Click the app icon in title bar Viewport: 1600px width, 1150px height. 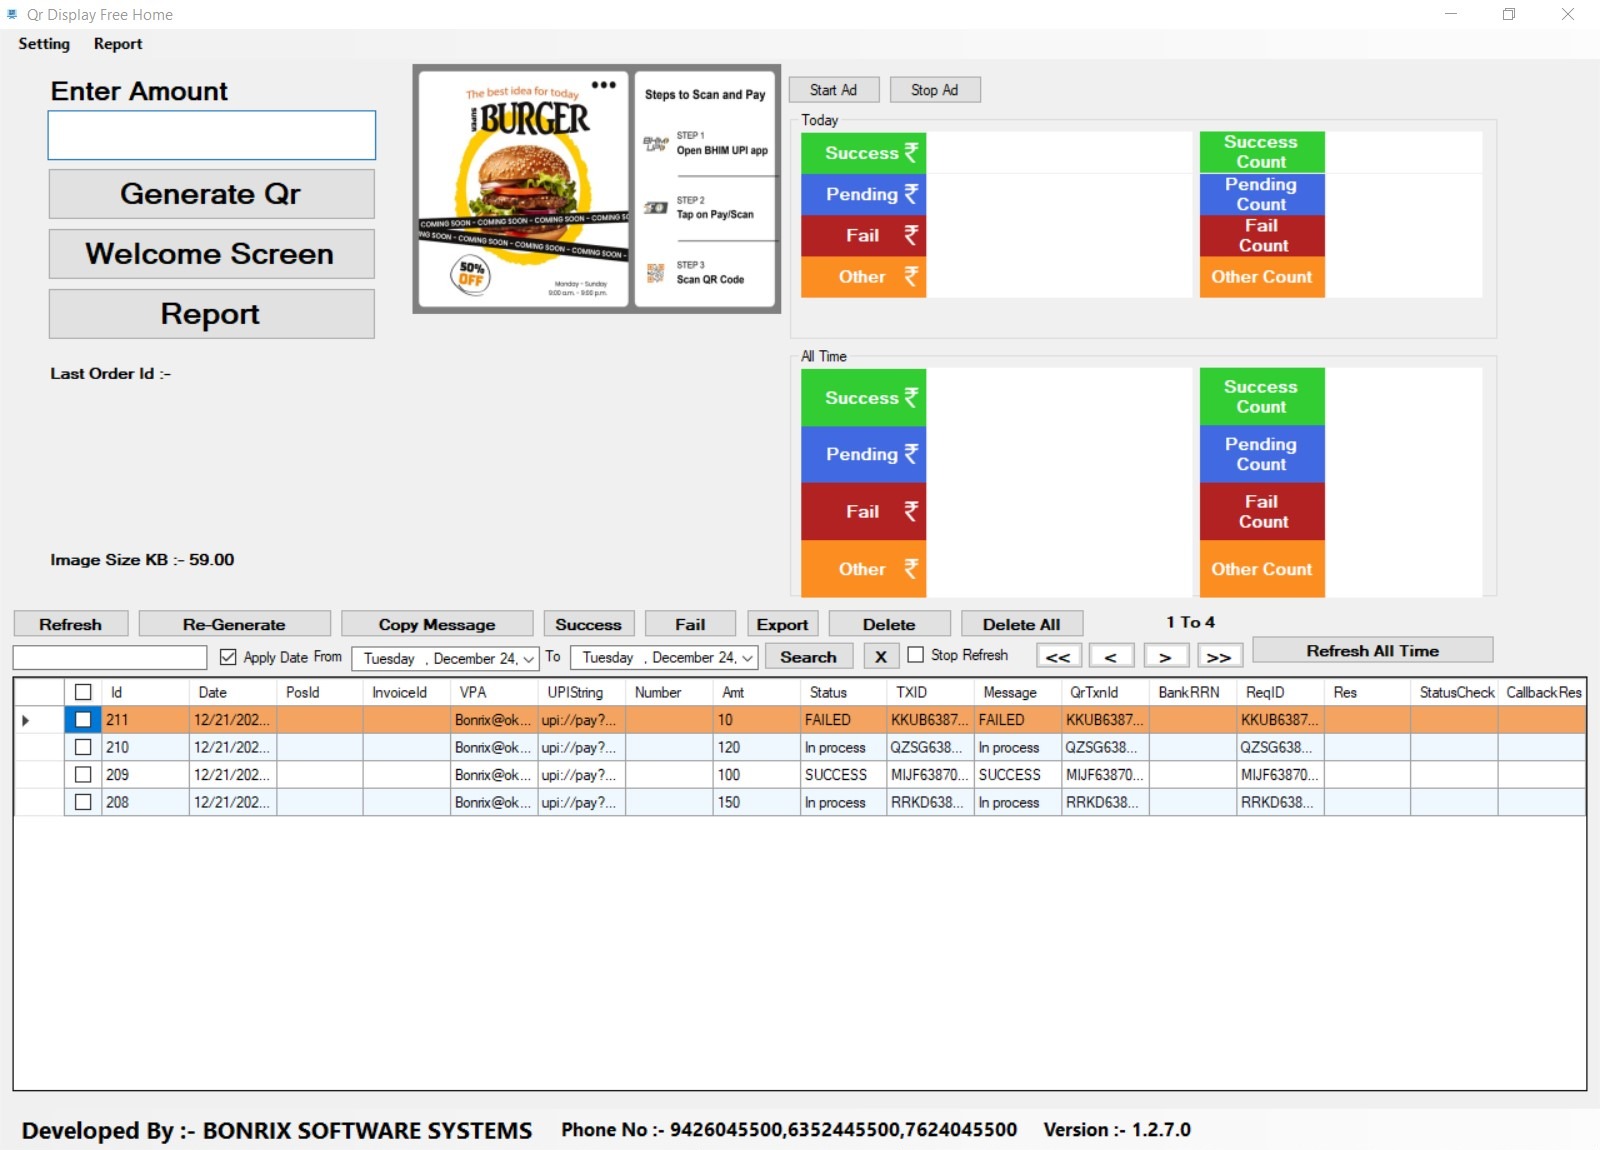tap(12, 14)
